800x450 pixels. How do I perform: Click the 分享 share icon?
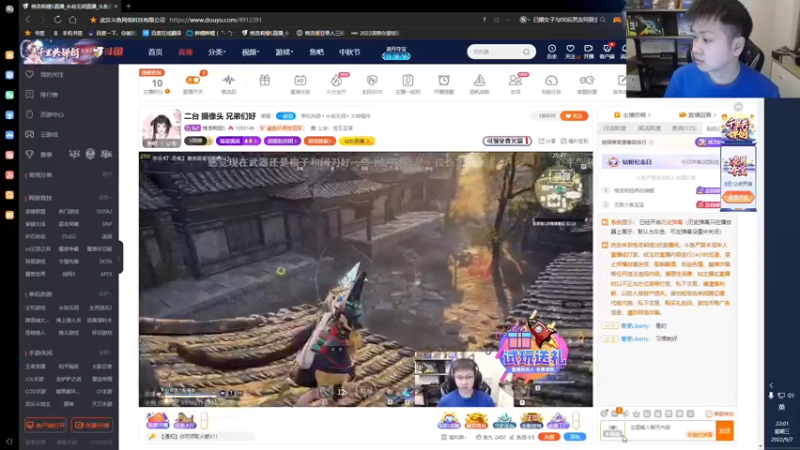tap(547, 141)
